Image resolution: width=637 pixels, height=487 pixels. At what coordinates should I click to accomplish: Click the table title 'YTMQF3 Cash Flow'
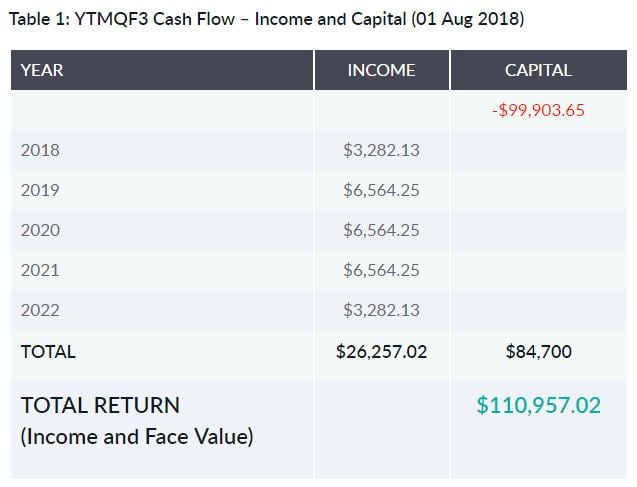tap(265, 19)
